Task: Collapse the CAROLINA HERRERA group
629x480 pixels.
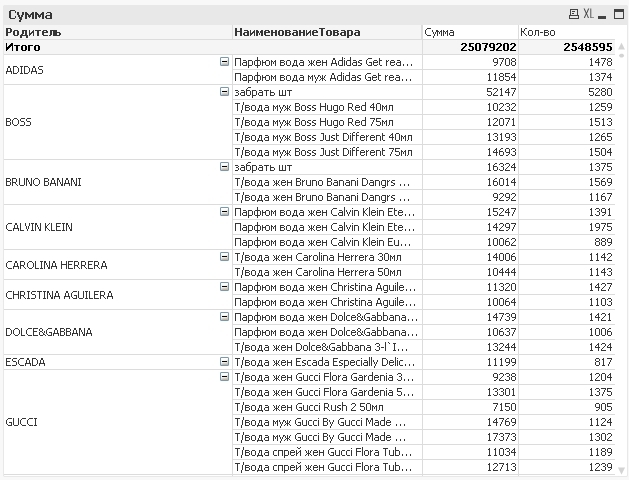Action: 224,257
